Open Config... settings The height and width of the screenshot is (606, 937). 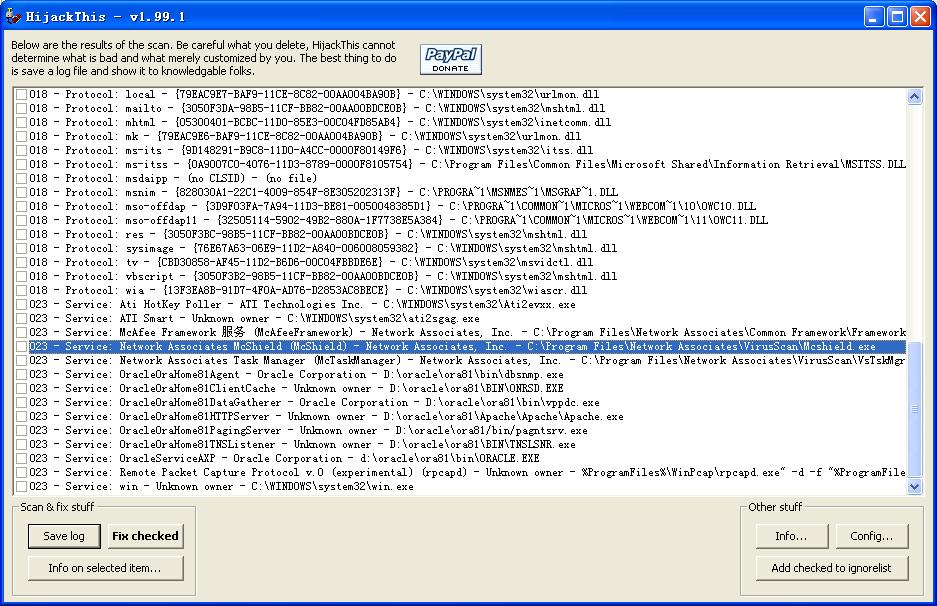coord(872,536)
